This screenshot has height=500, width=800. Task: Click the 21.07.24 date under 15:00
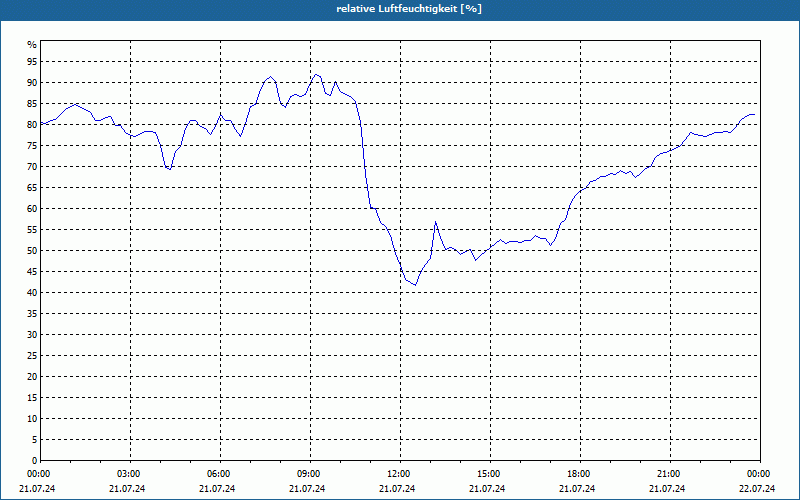[487, 489]
